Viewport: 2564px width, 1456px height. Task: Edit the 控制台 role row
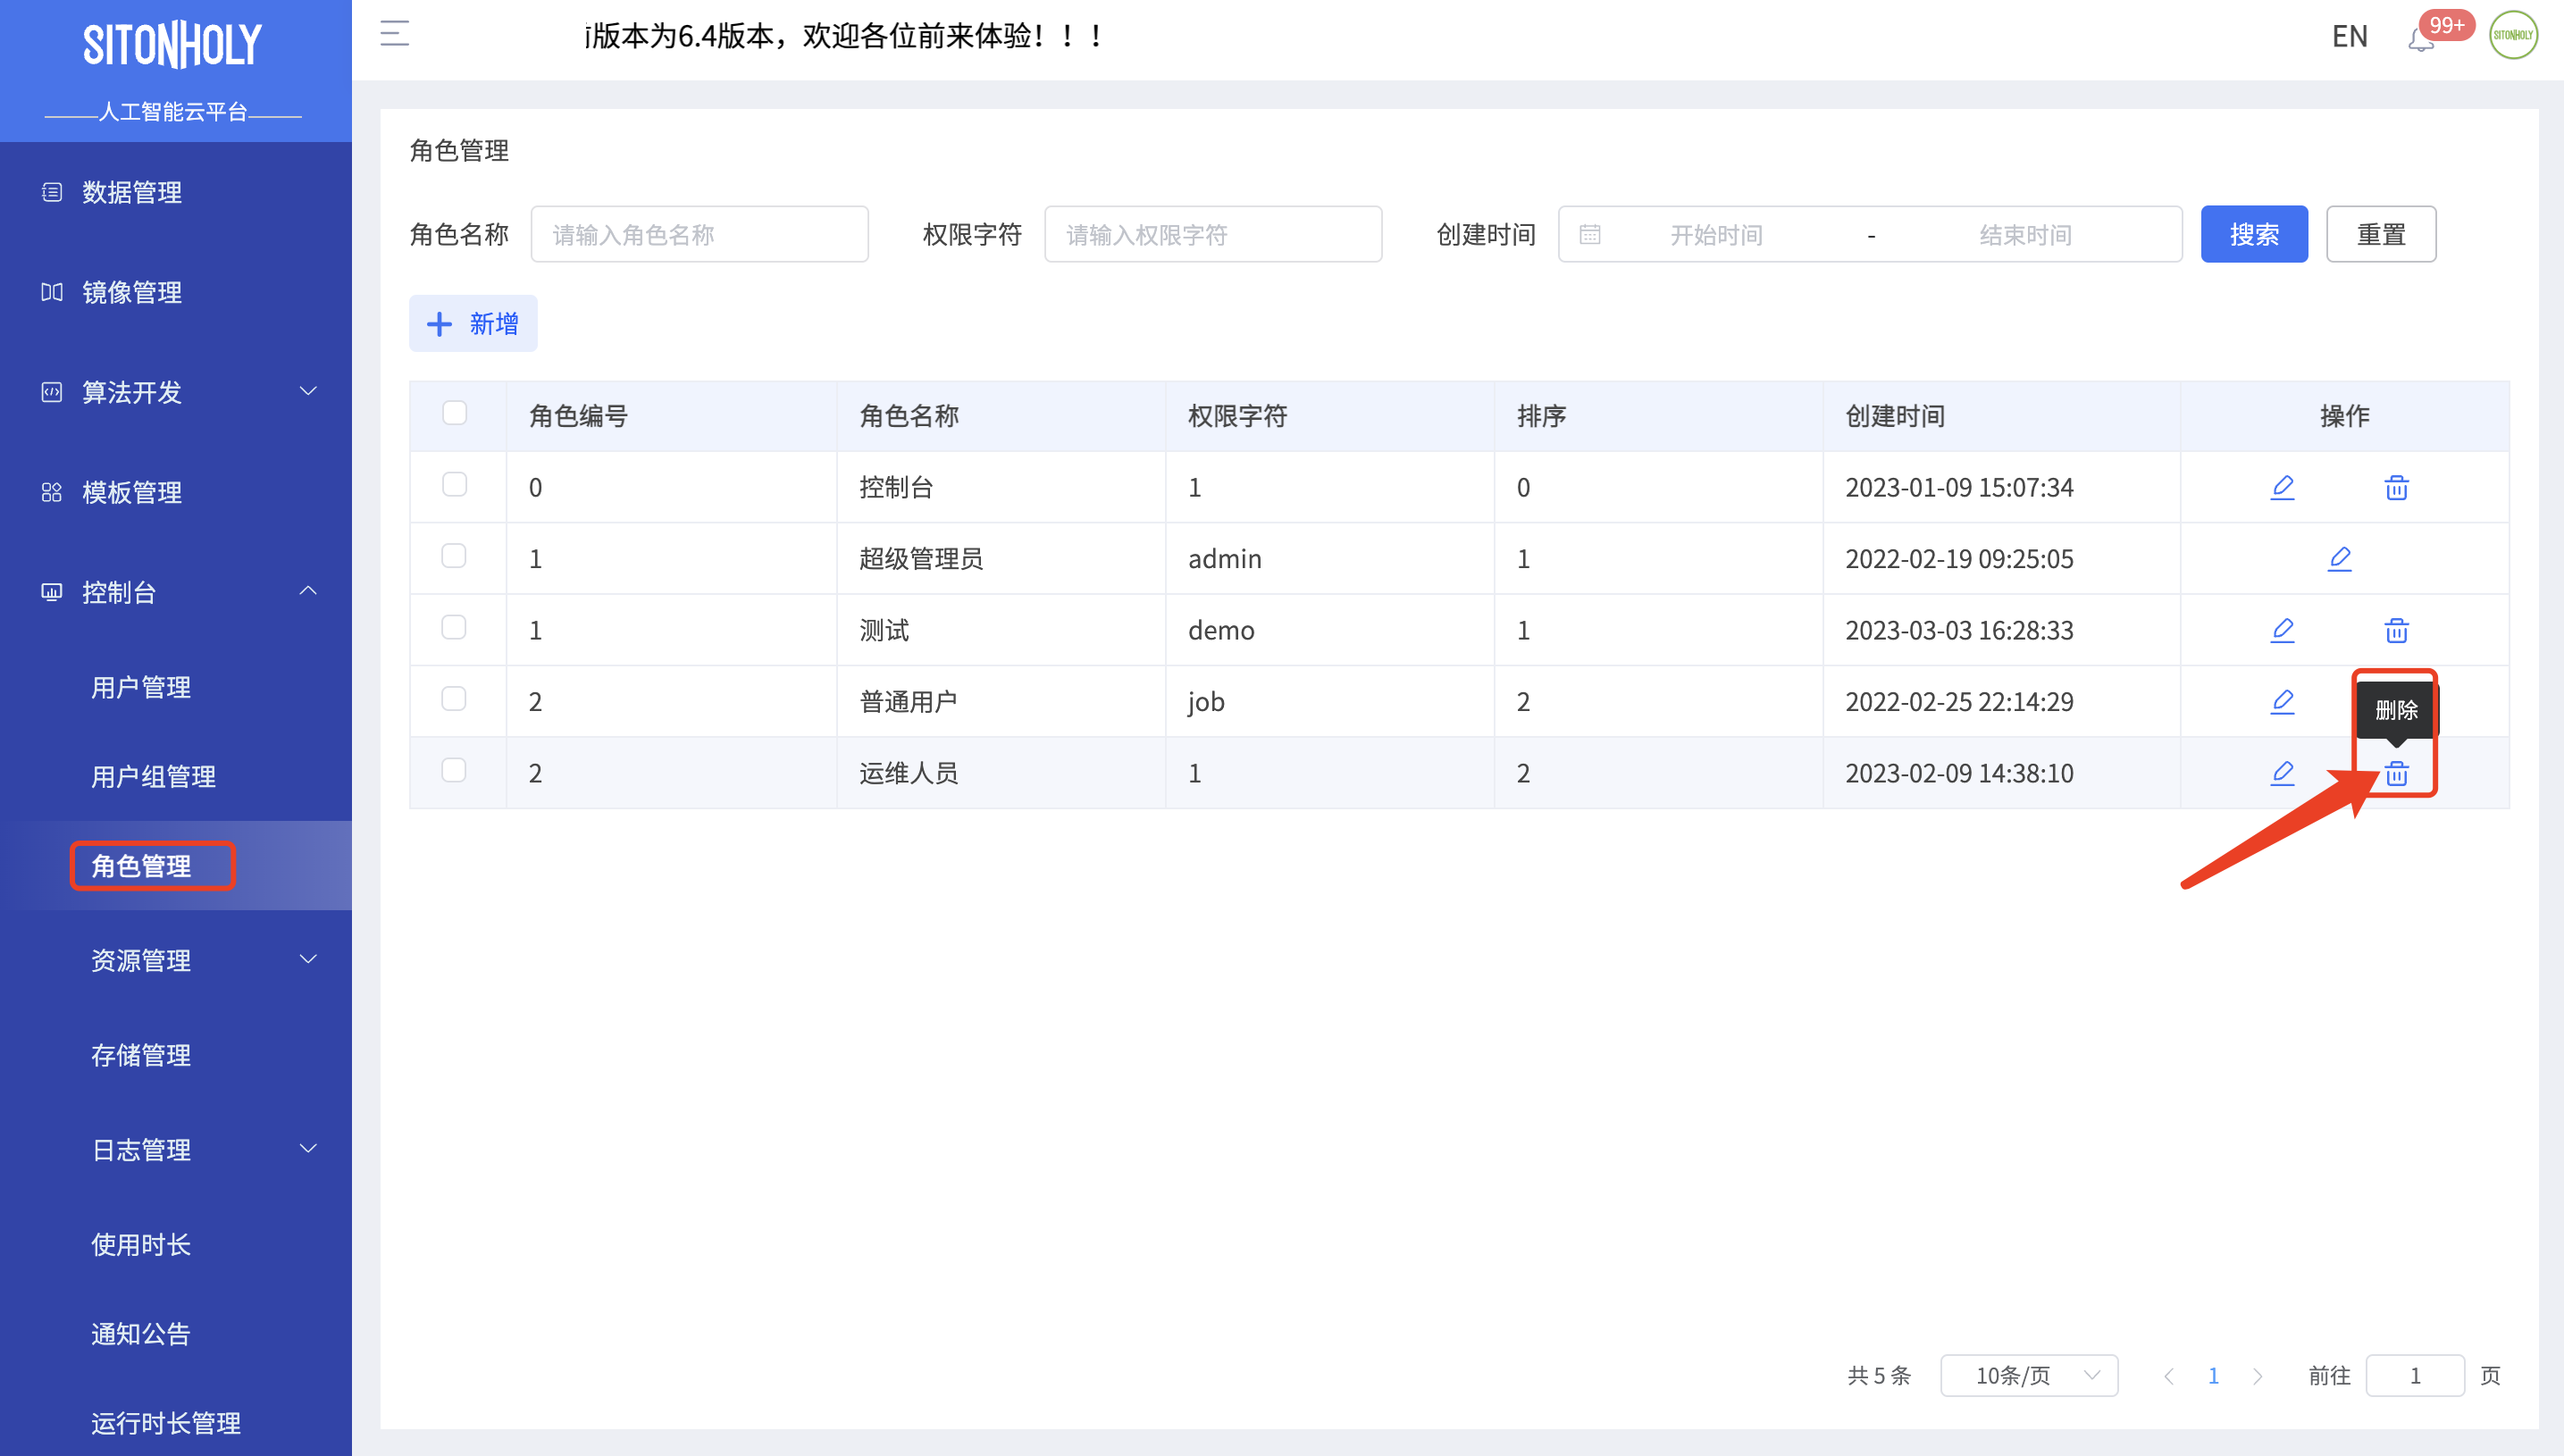(x=2282, y=487)
